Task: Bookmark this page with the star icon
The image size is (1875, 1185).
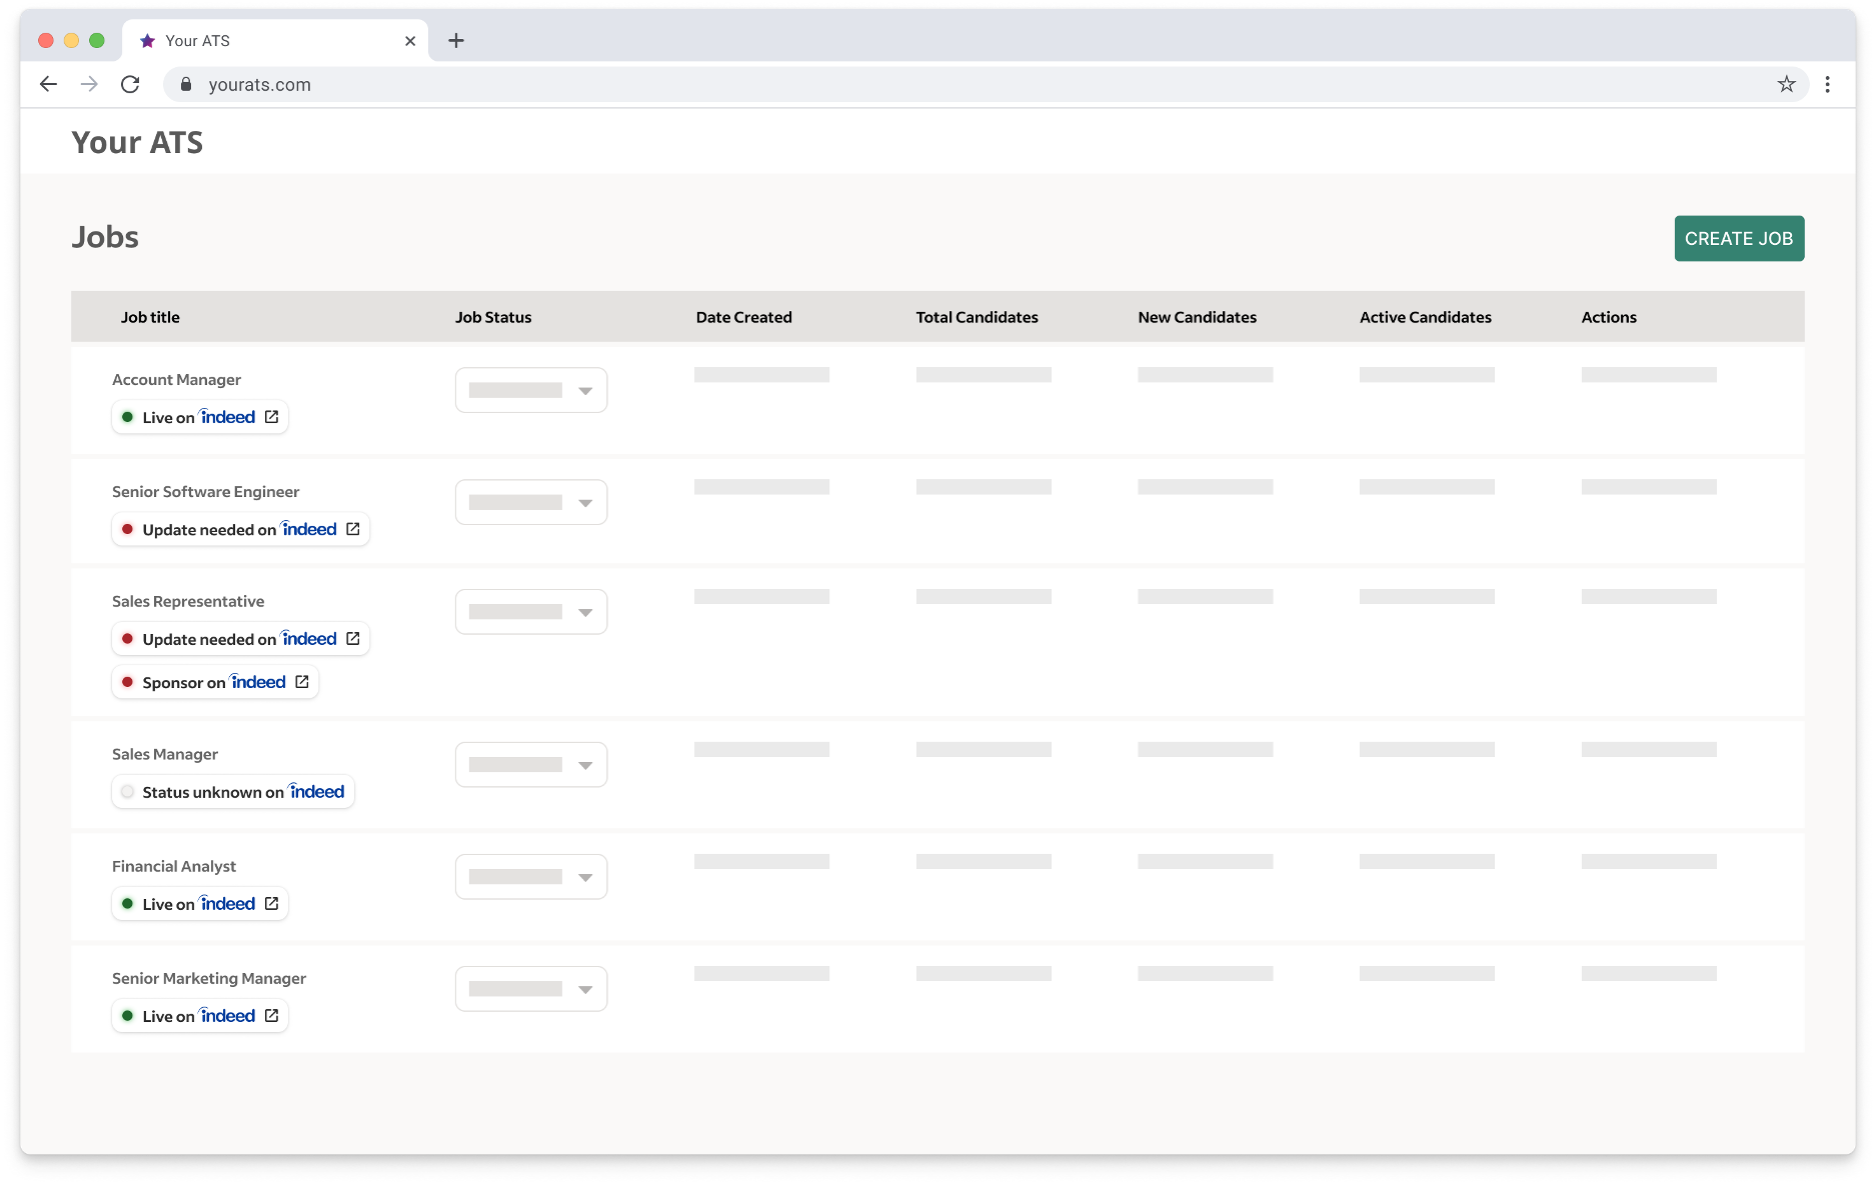Action: [1786, 84]
